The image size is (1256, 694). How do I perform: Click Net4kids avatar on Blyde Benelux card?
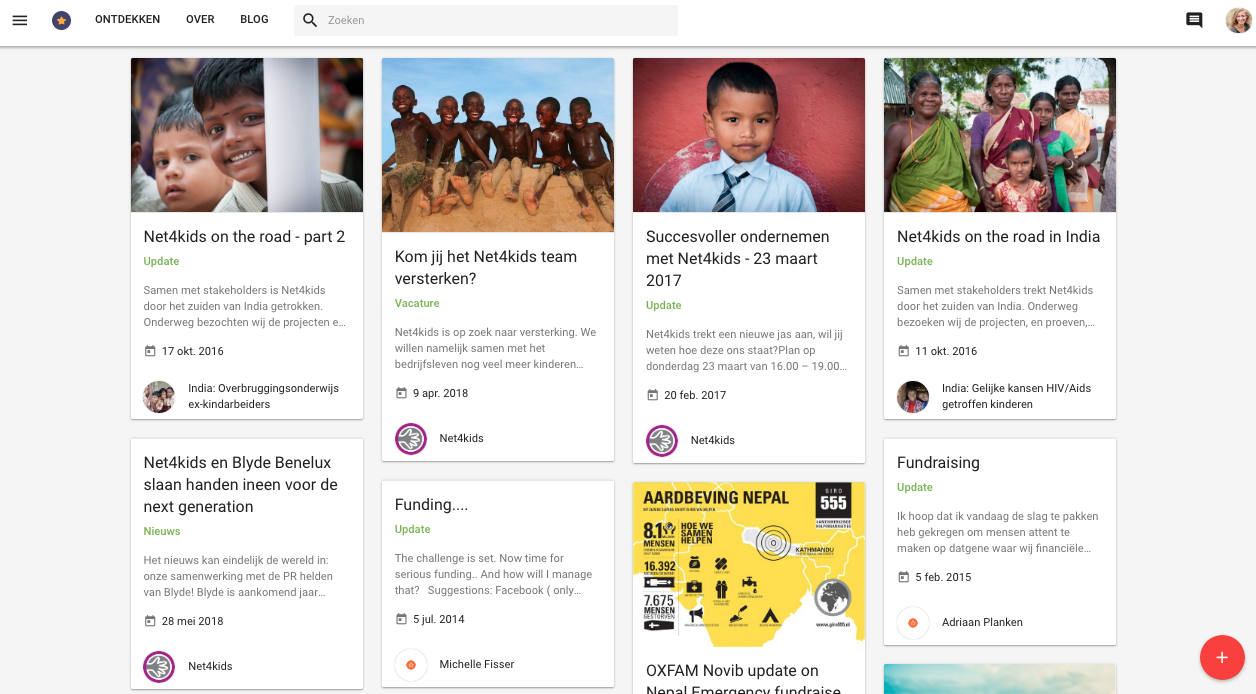click(x=160, y=667)
